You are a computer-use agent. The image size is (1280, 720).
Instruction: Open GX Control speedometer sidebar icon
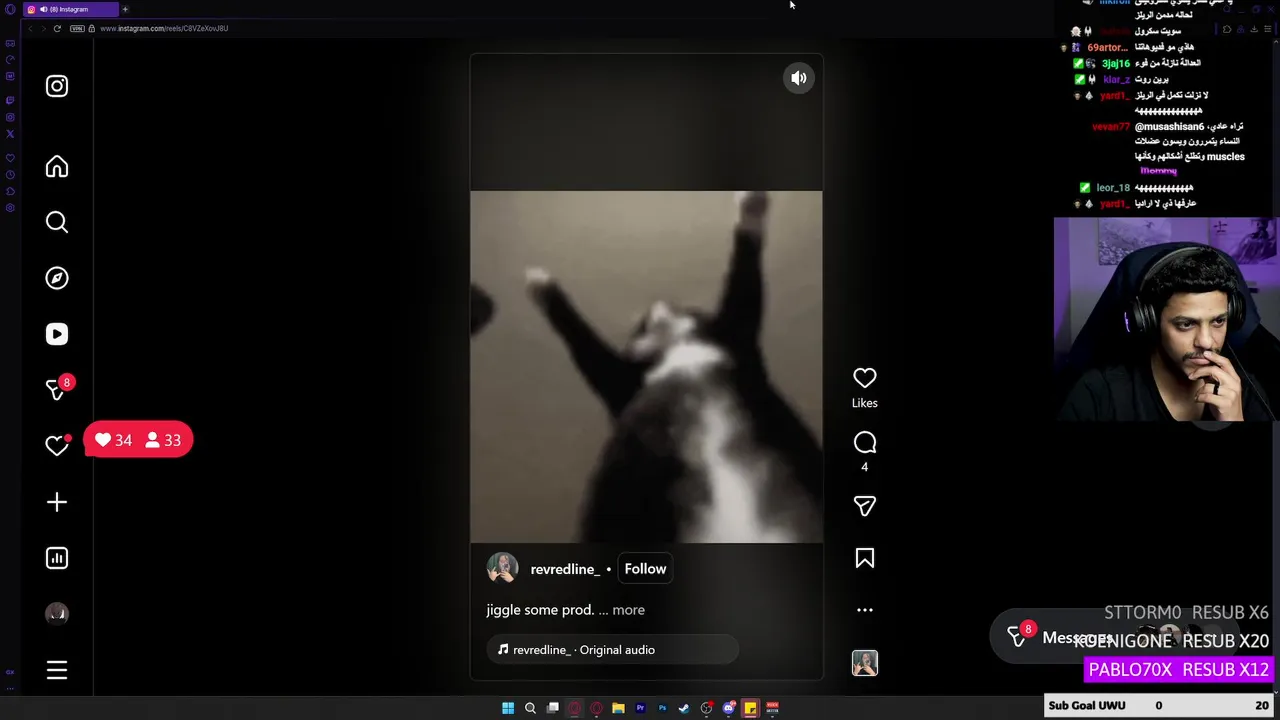click(10, 59)
